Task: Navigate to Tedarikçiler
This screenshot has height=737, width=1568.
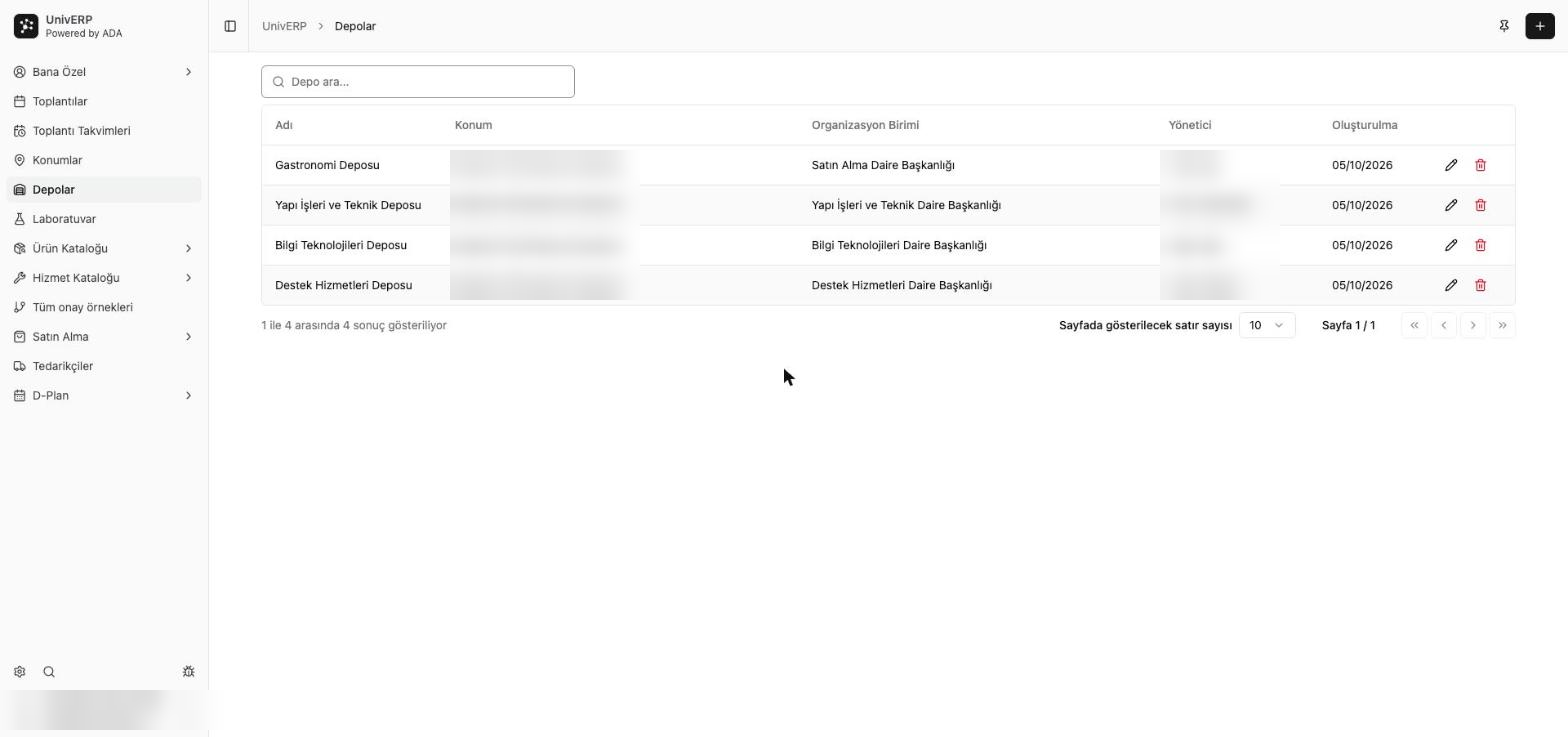Action: point(104,366)
